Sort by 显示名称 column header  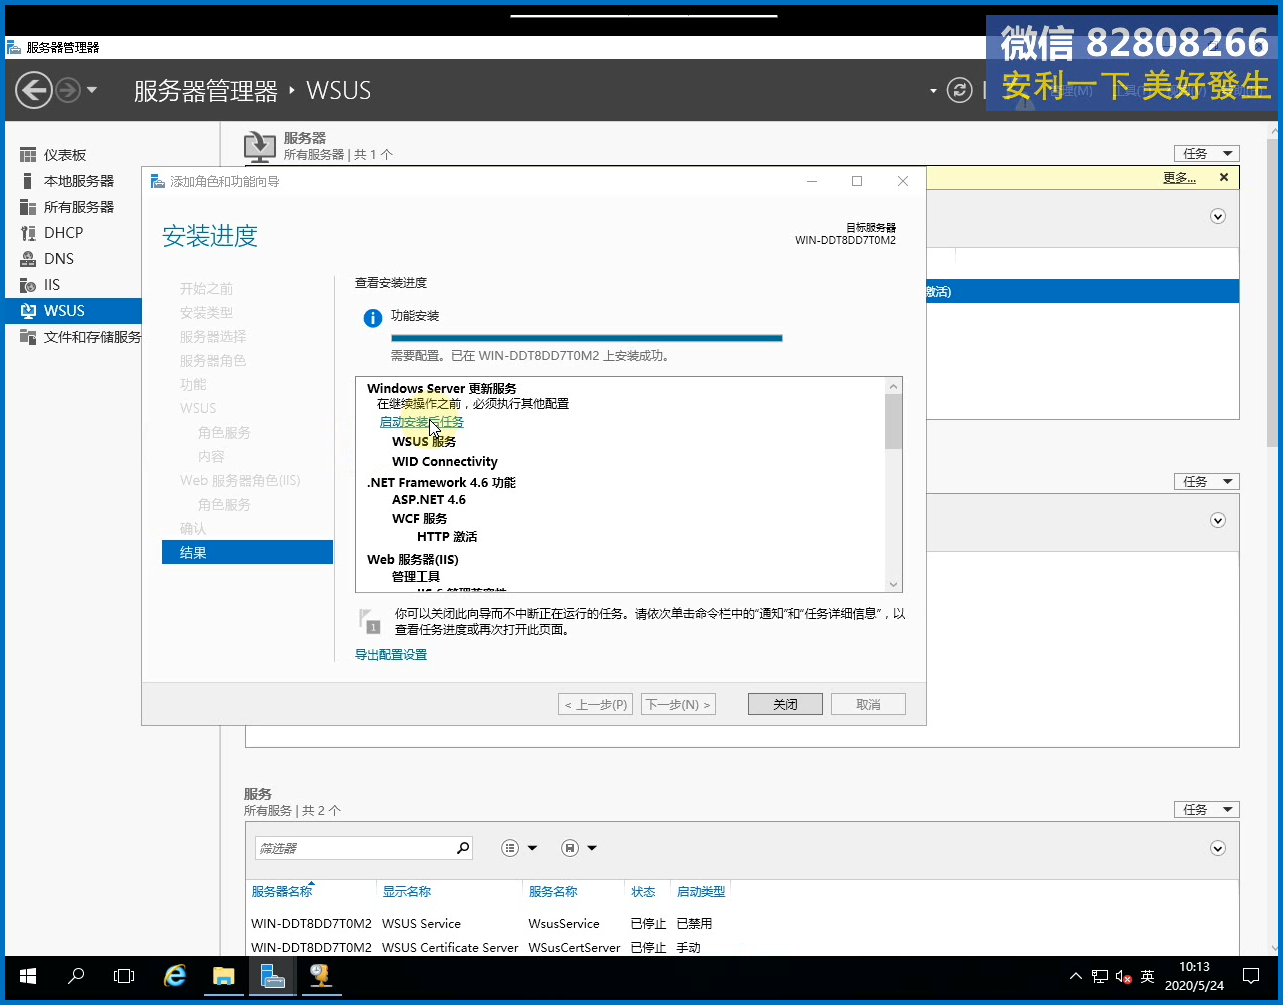407,891
